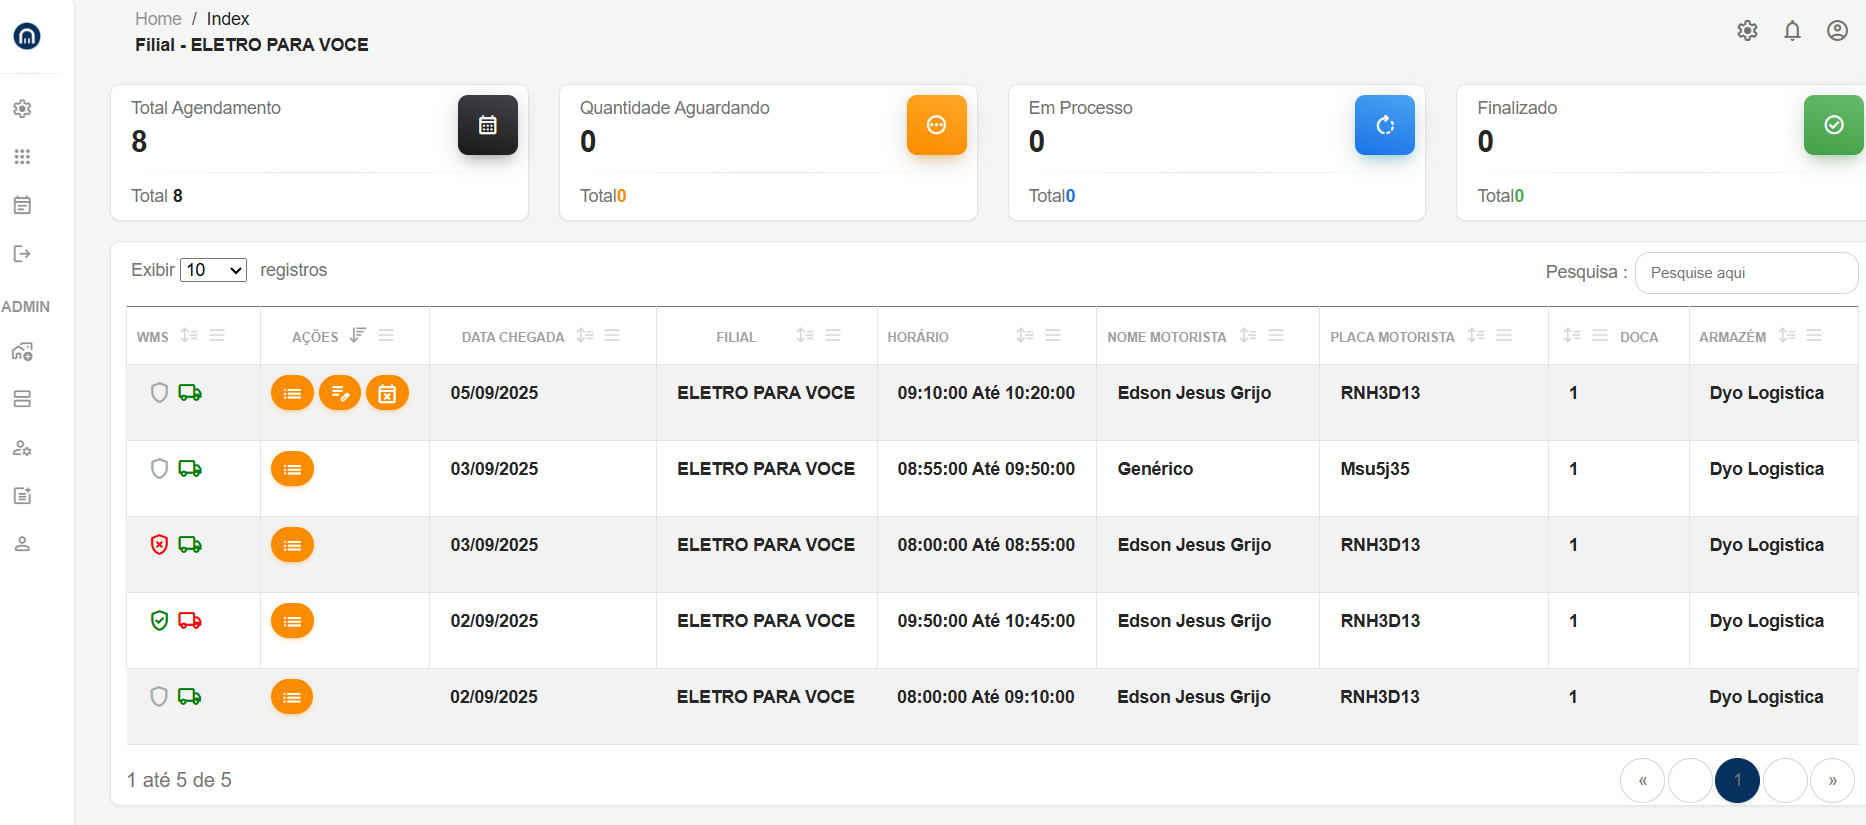Click the Pesquise aqui search field

[x=1746, y=273]
